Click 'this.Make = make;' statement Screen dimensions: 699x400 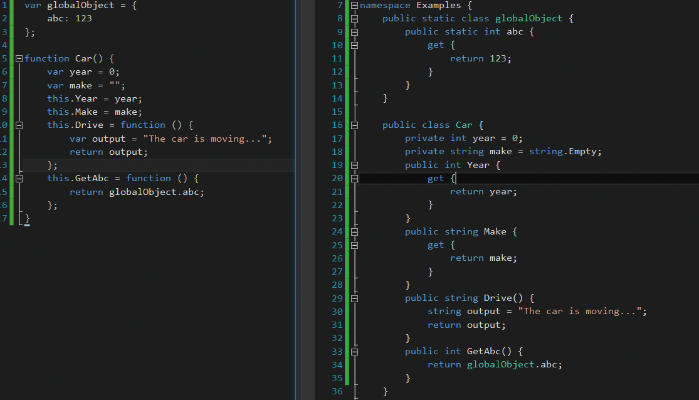tap(95, 112)
